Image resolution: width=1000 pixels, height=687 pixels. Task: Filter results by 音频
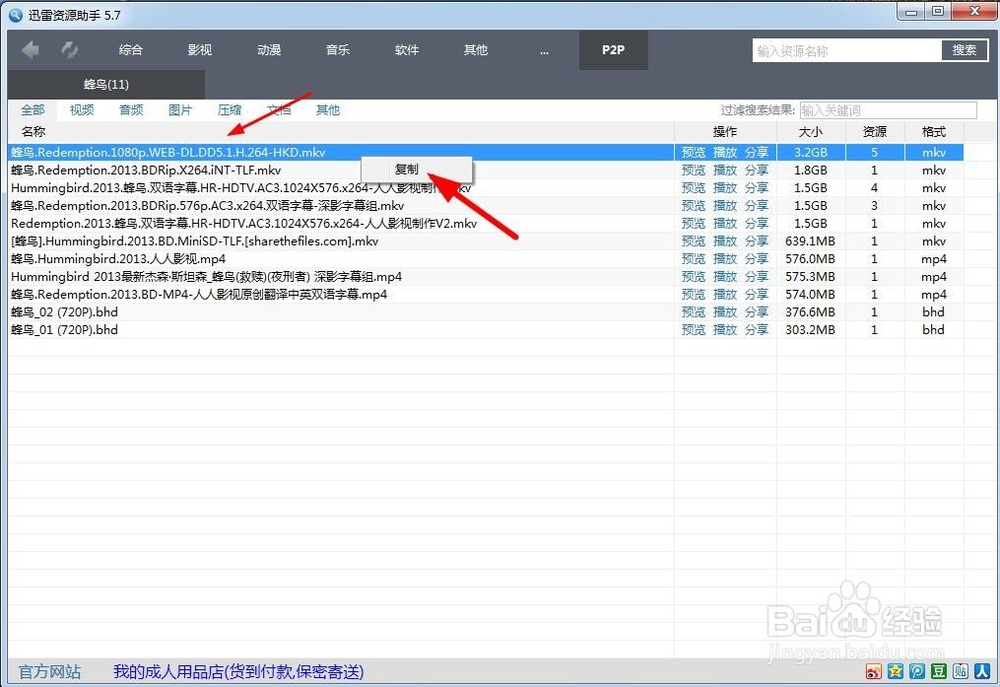click(131, 110)
